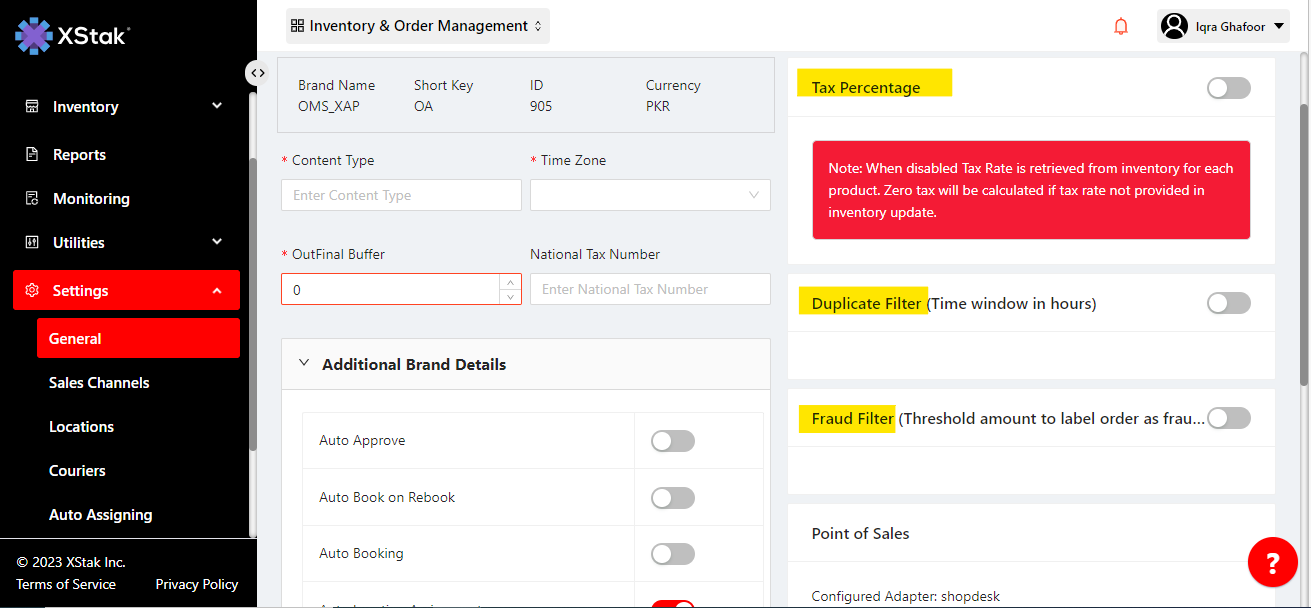Click the XStak logo
The height and width of the screenshot is (608, 1311).
(72, 36)
